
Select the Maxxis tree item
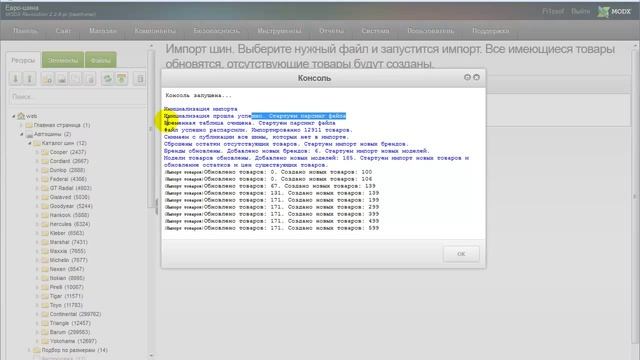coord(68,251)
